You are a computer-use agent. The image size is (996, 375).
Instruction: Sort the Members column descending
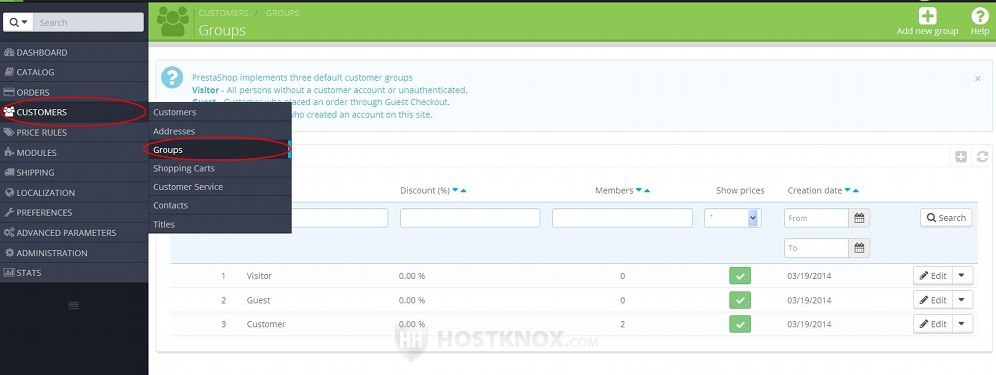pos(639,191)
